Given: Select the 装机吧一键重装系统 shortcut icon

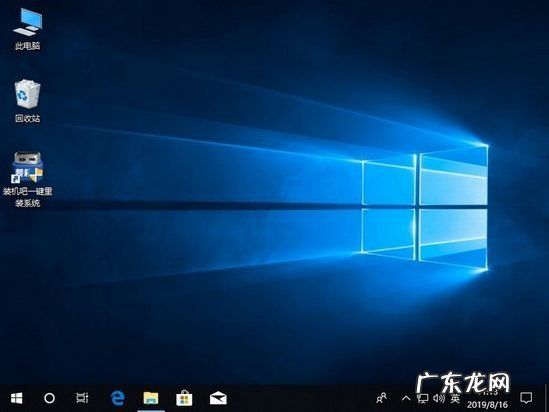Looking at the screenshot, I should [28, 179].
